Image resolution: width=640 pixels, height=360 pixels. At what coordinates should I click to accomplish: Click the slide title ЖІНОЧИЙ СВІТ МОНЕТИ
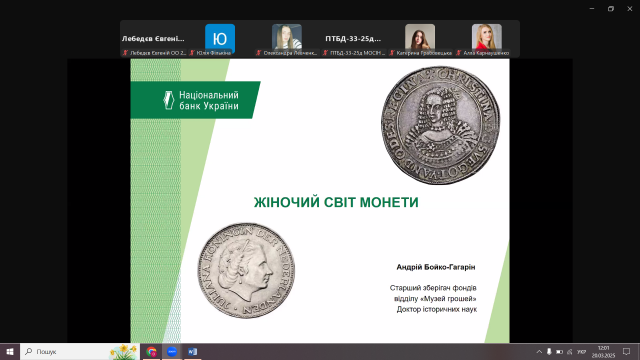336,202
